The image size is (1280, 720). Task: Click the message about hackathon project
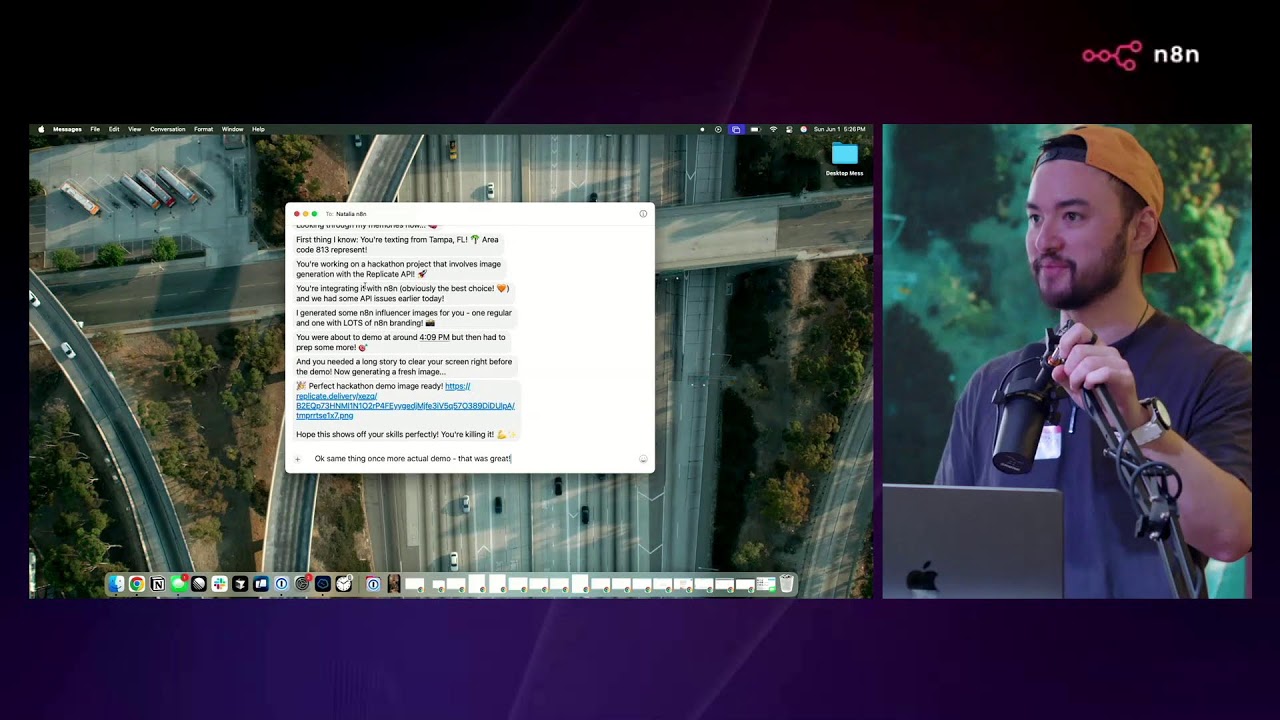tap(398, 269)
